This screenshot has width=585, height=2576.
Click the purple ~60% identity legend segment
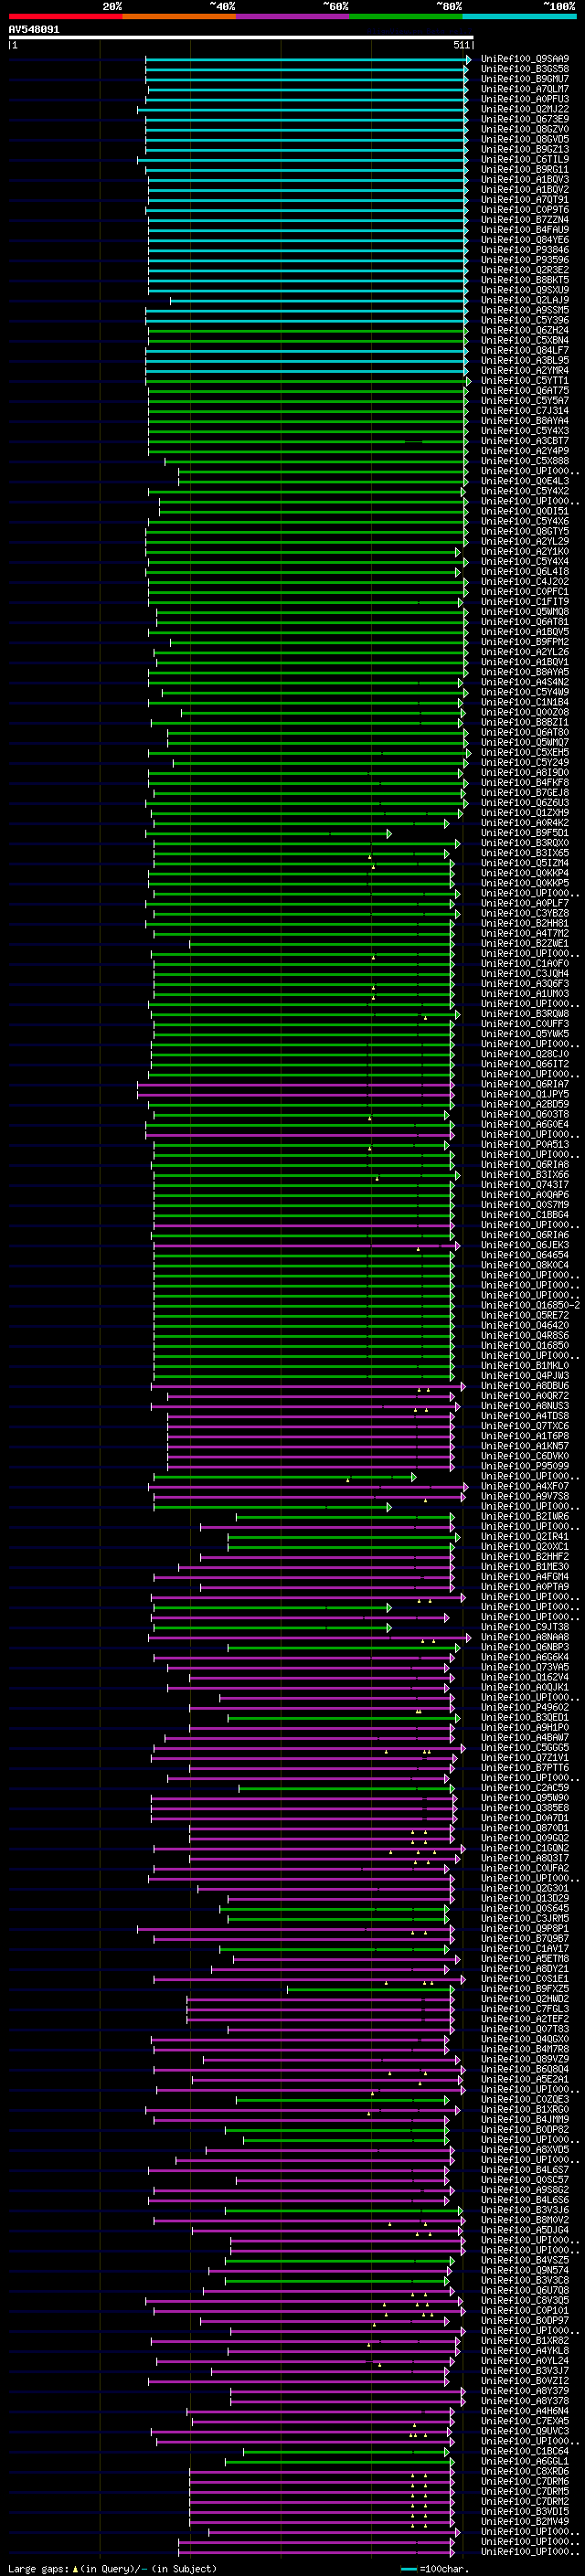(292, 16)
